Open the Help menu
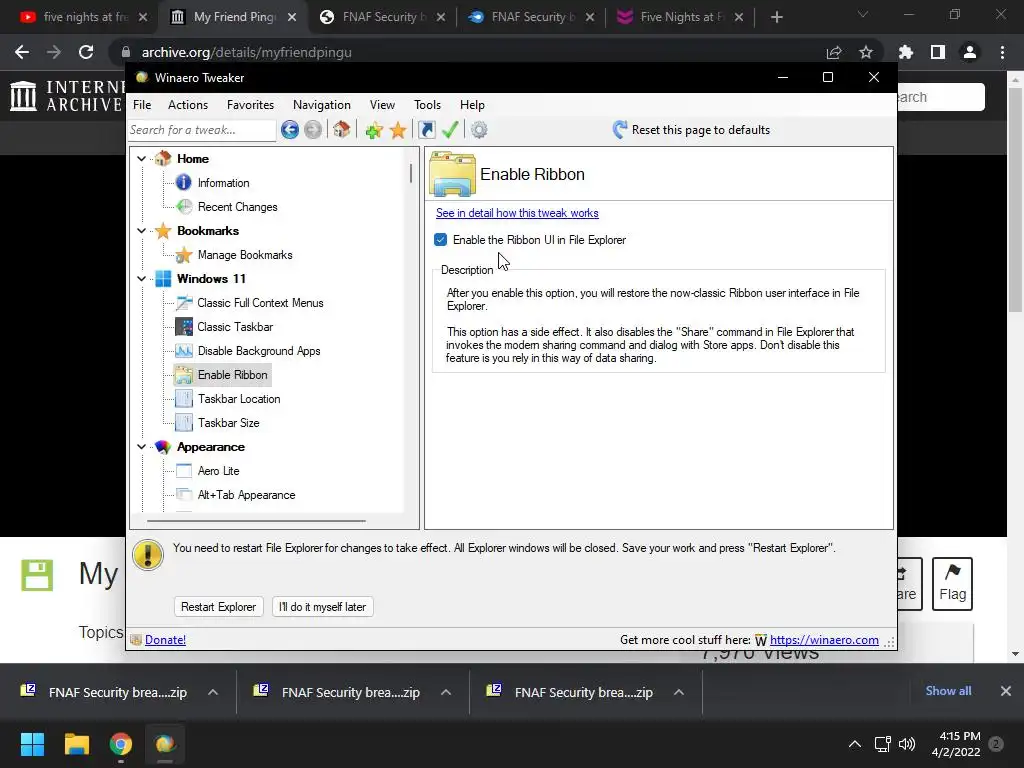Viewport: 1024px width, 768px height. (472, 104)
